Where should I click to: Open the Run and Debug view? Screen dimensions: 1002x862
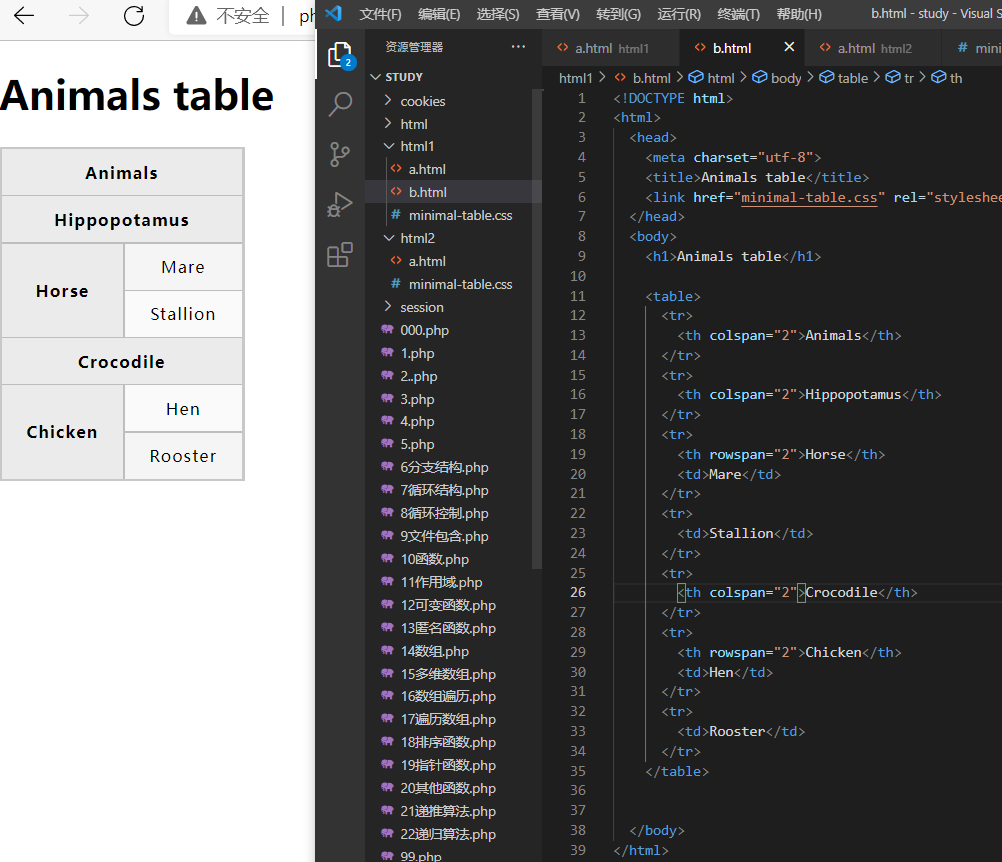340,204
